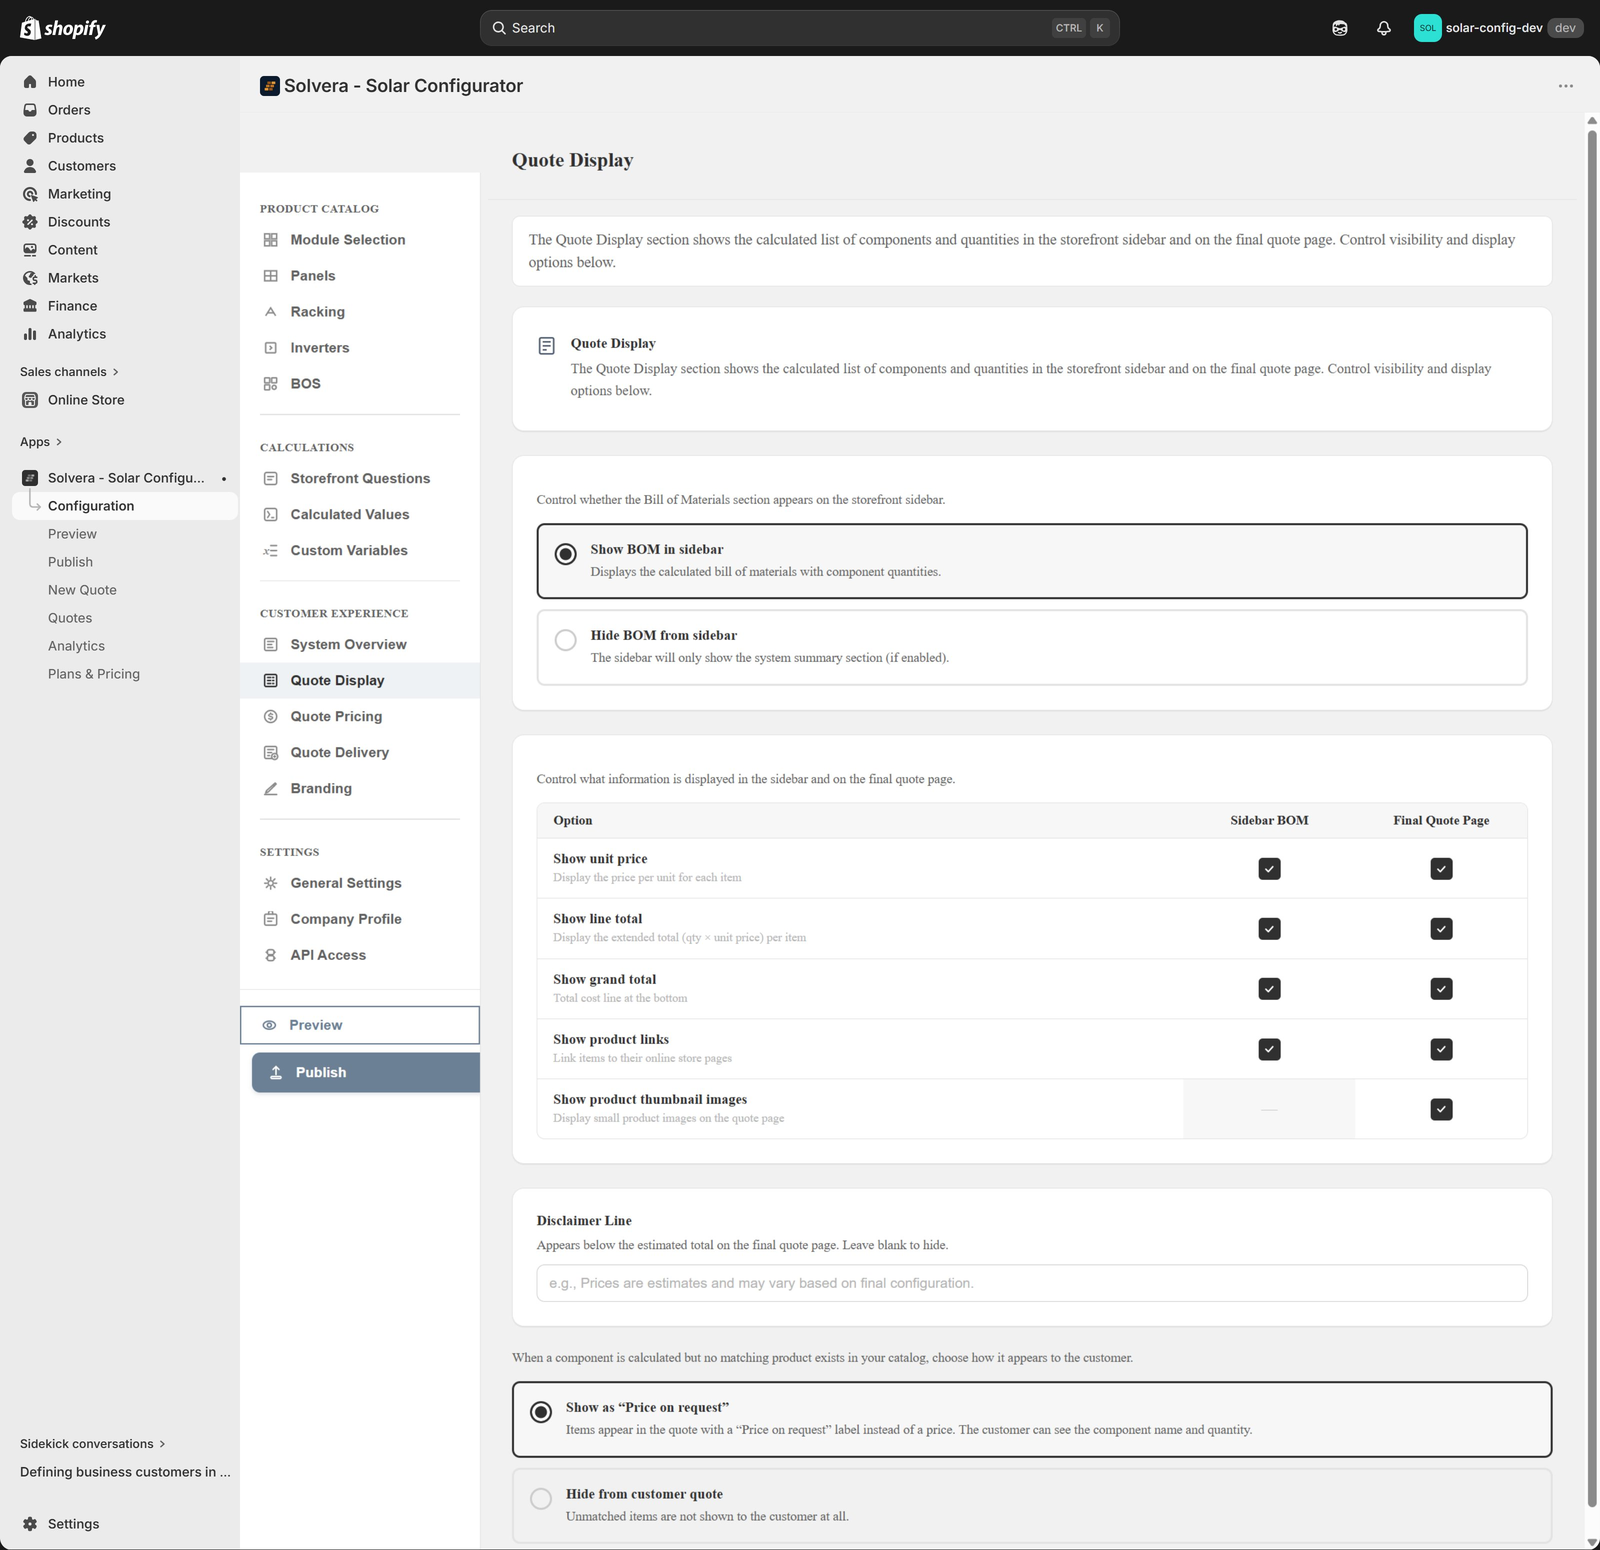This screenshot has width=1600, height=1550.
Task: Click the blue Publish button
Action: pos(366,1072)
